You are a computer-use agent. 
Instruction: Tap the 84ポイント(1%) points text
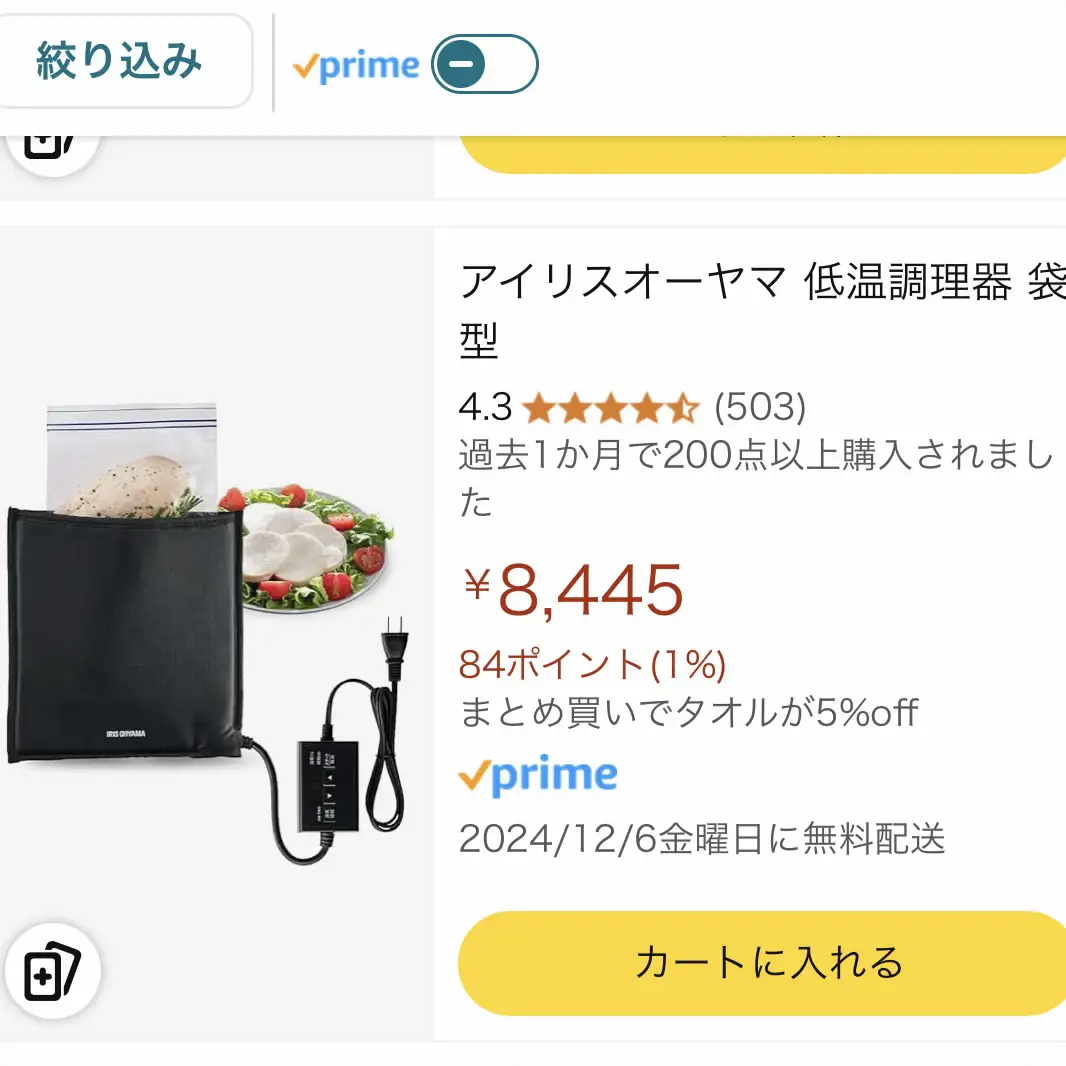click(x=592, y=664)
